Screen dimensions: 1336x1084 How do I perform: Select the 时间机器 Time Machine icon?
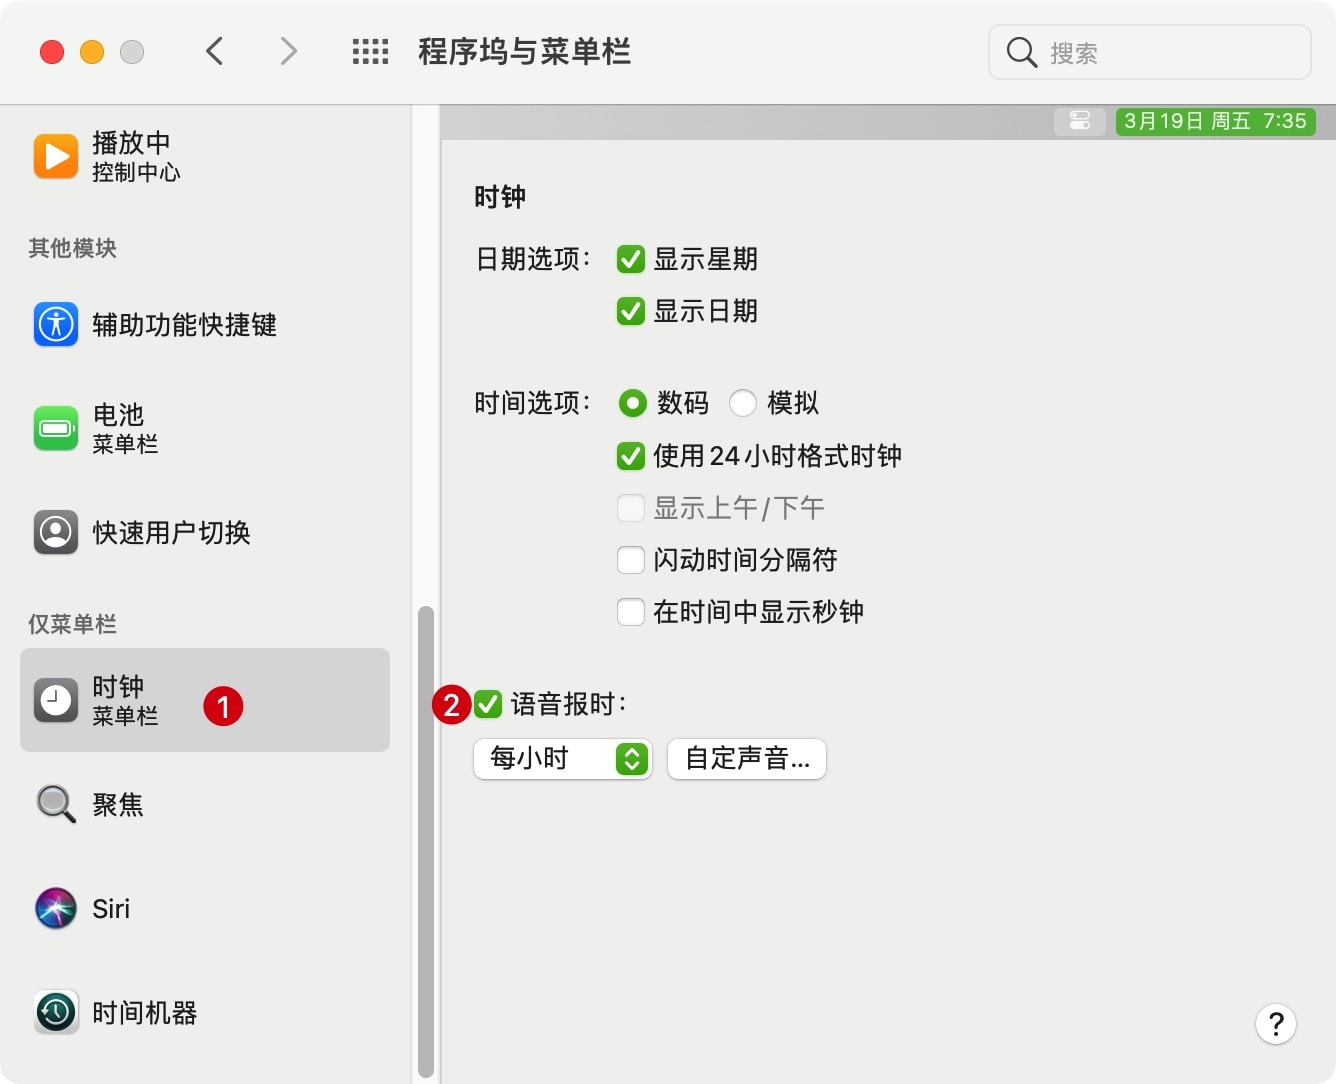(x=56, y=1012)
